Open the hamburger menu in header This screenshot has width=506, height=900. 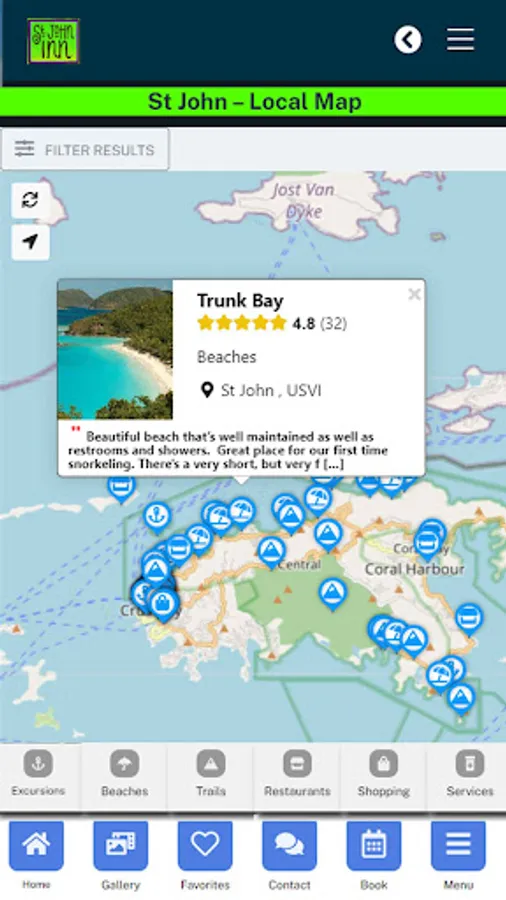(461, 40)
